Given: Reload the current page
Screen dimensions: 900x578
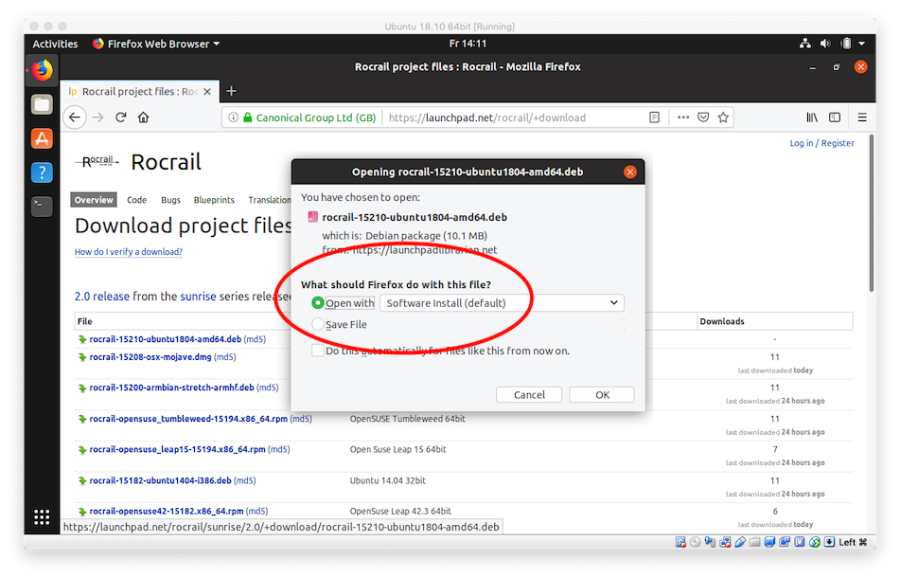Looking at the screenshot, I should tap(120, 117).
